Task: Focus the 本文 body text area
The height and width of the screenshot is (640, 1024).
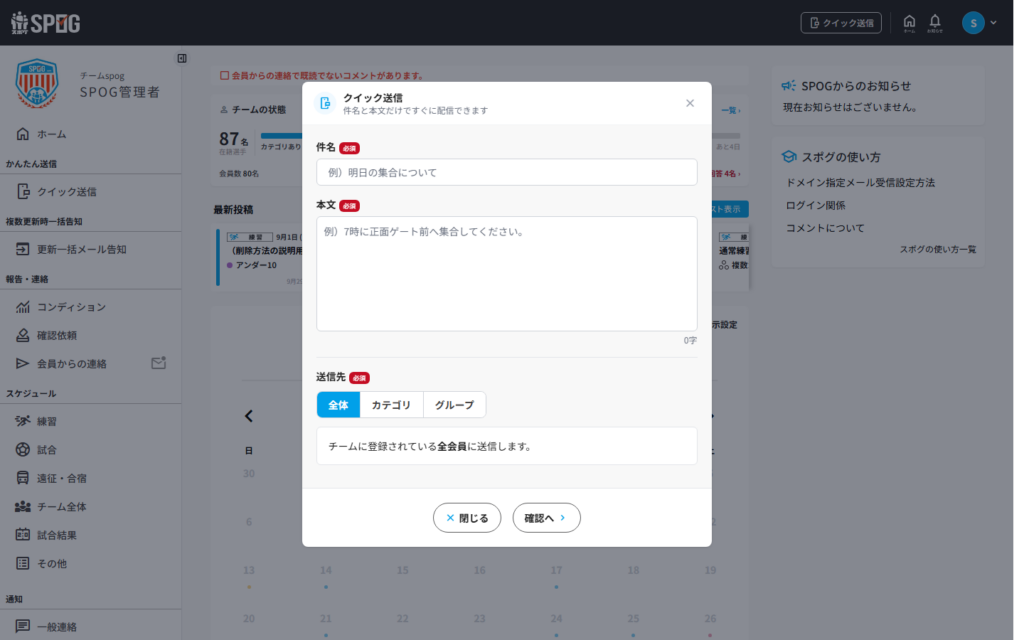Action: pyautogui.click(x=507, y=274)
